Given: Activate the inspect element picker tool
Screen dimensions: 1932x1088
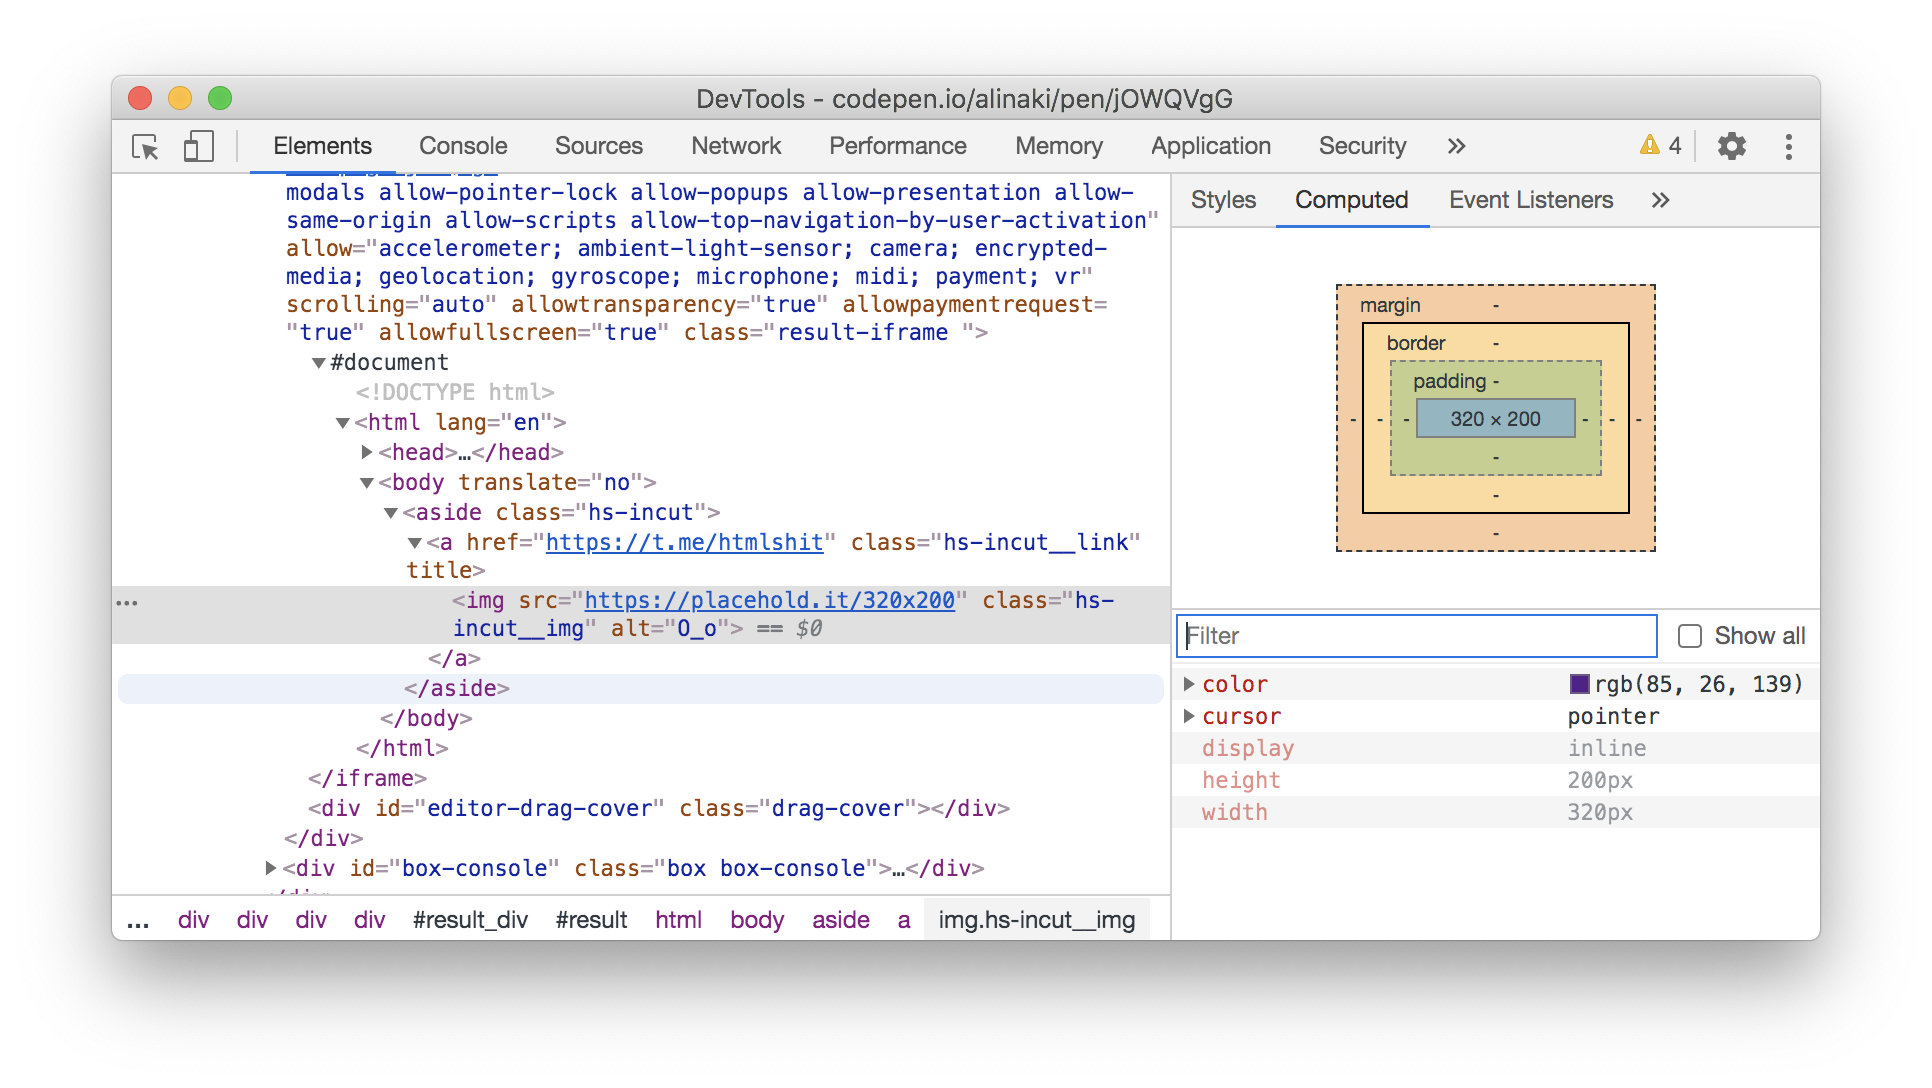Looking at the screenshot, I should click(146, 147).
